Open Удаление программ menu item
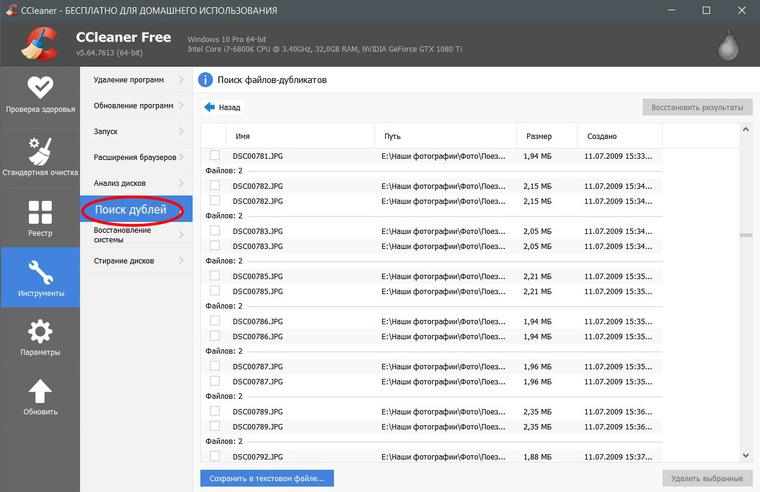 [136, 79]
